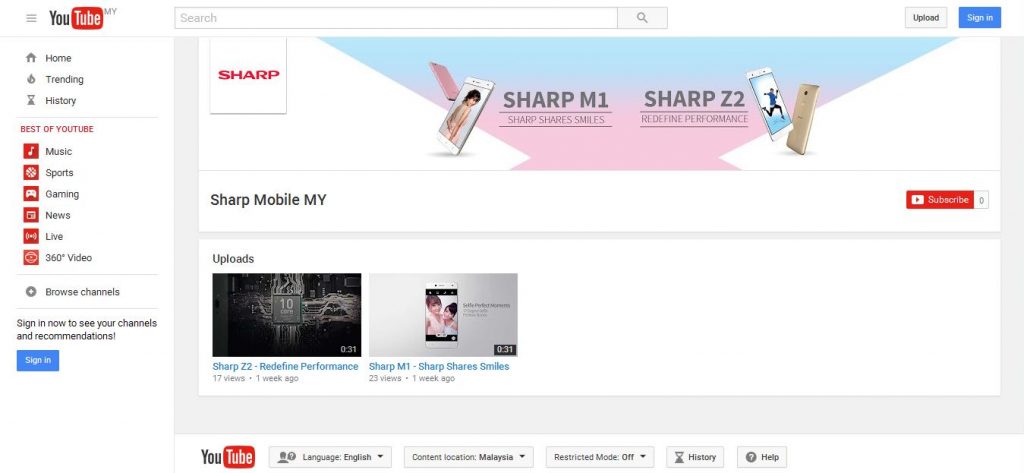This screenshot has width=1024, height=473.
Task: Focus the Search input field
Action: point(396,18)
